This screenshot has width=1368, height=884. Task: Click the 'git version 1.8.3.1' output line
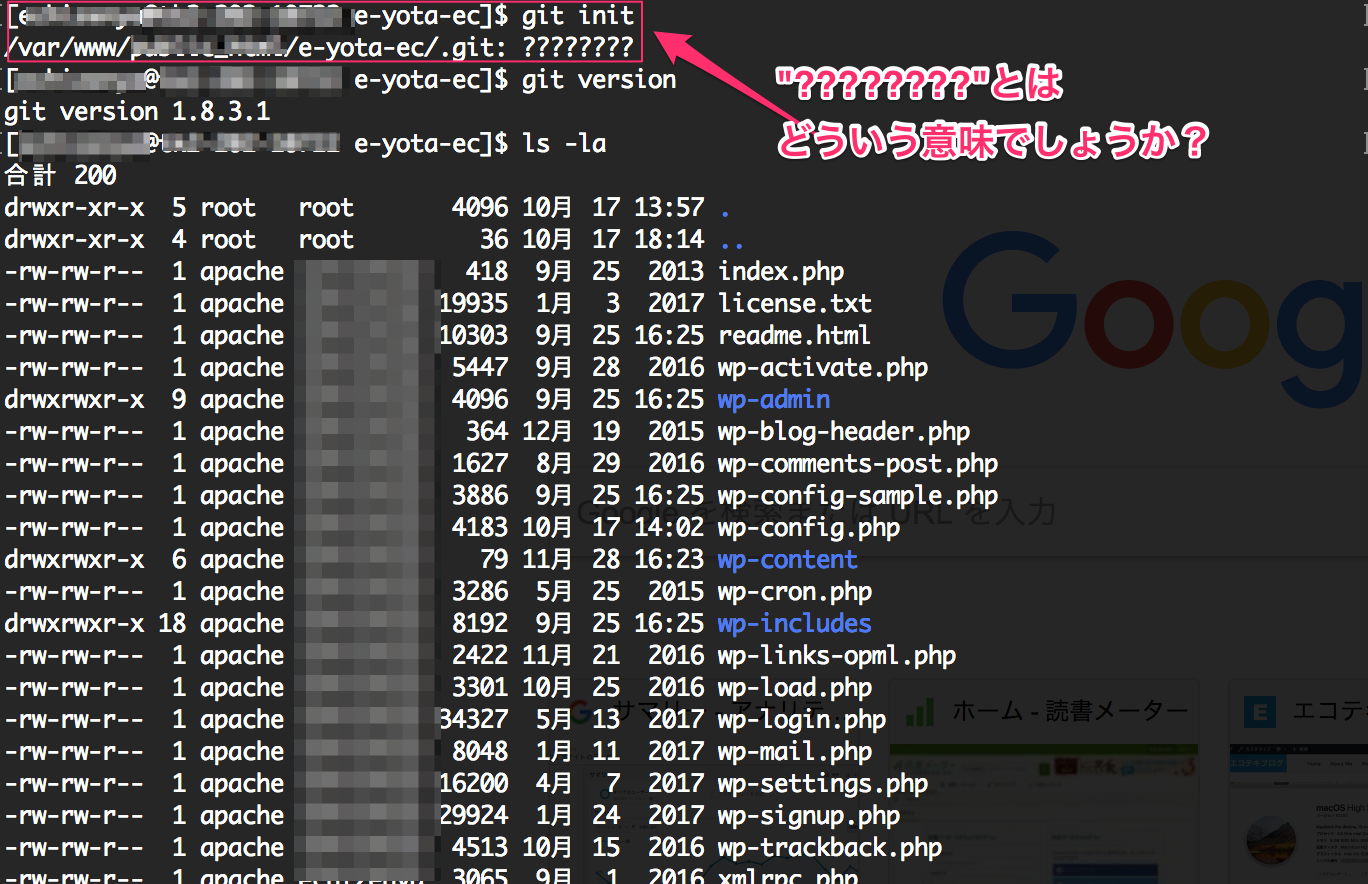138,112
